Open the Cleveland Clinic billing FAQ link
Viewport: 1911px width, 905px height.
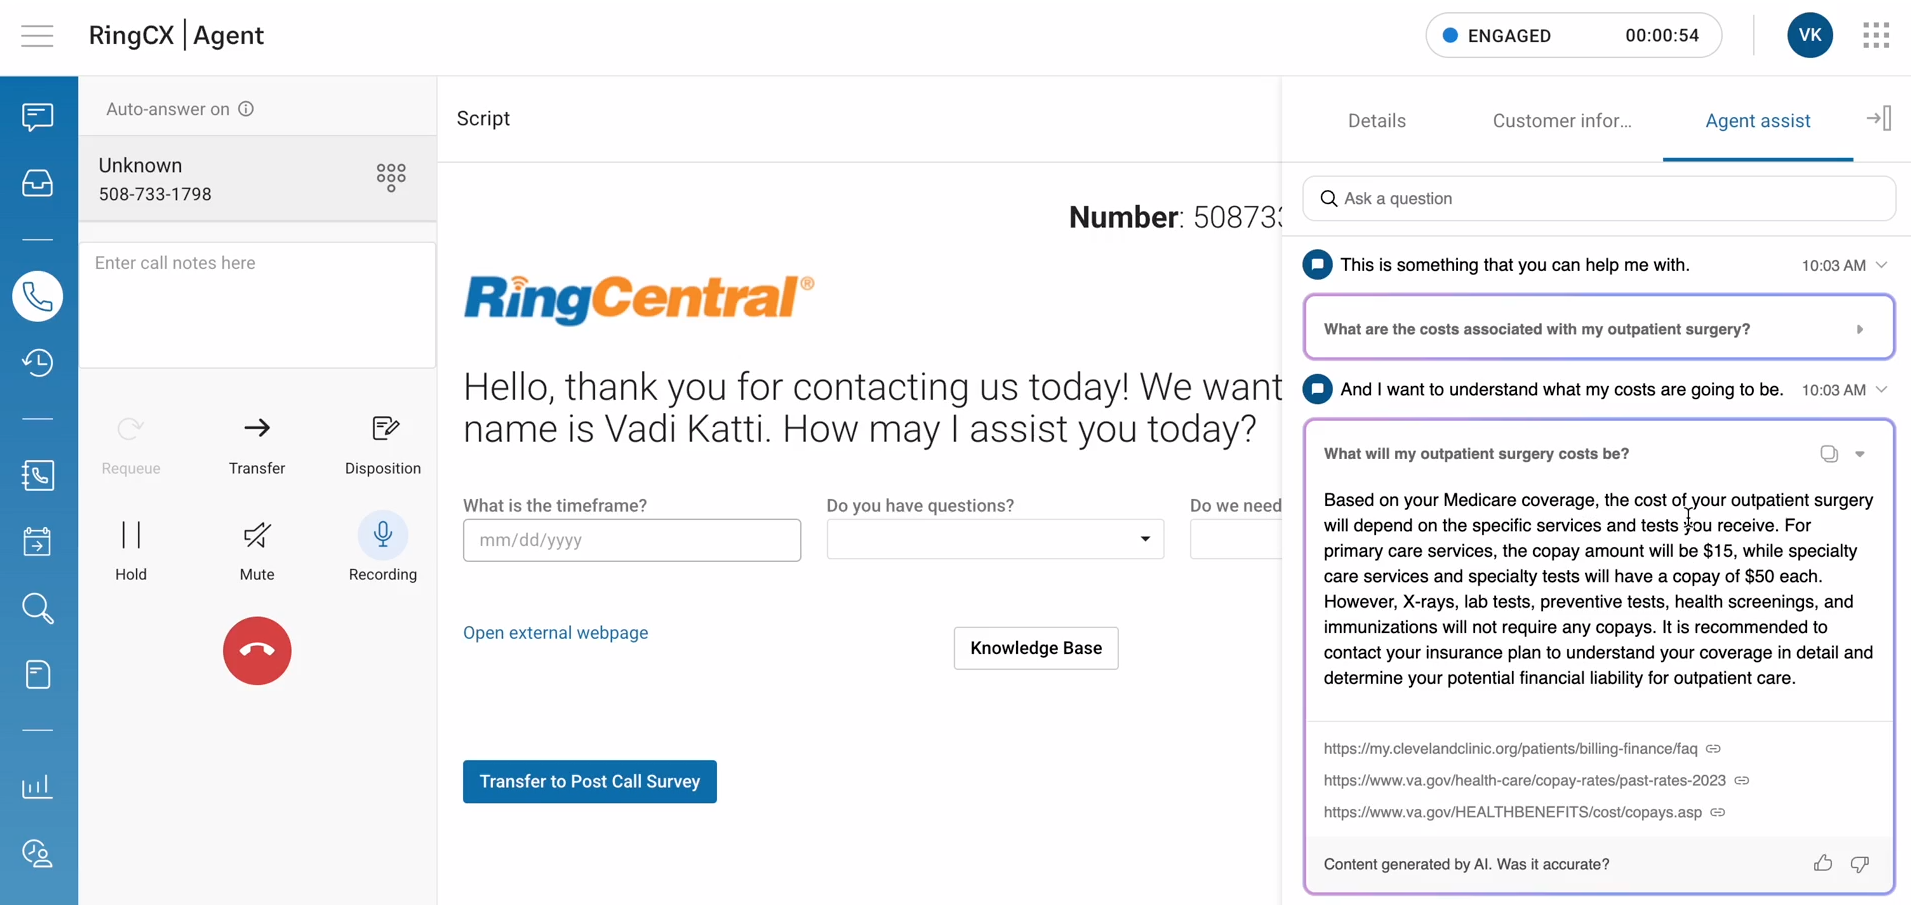click(1510, 748)
